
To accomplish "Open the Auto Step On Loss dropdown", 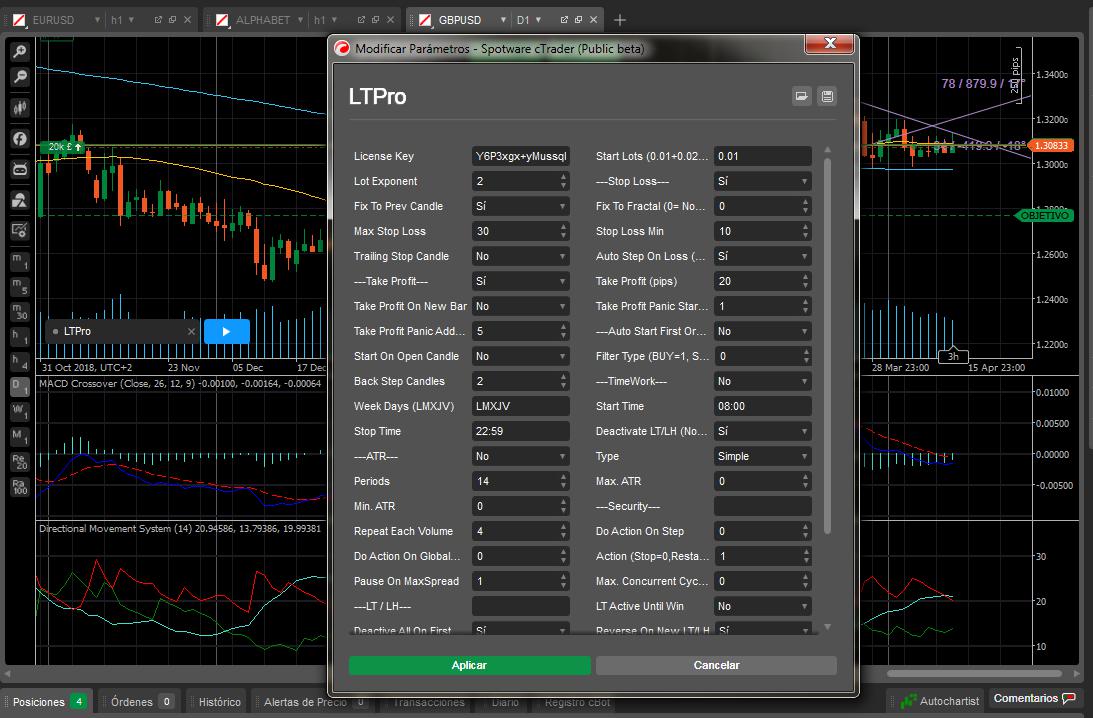I will click(x=763, y=257).
